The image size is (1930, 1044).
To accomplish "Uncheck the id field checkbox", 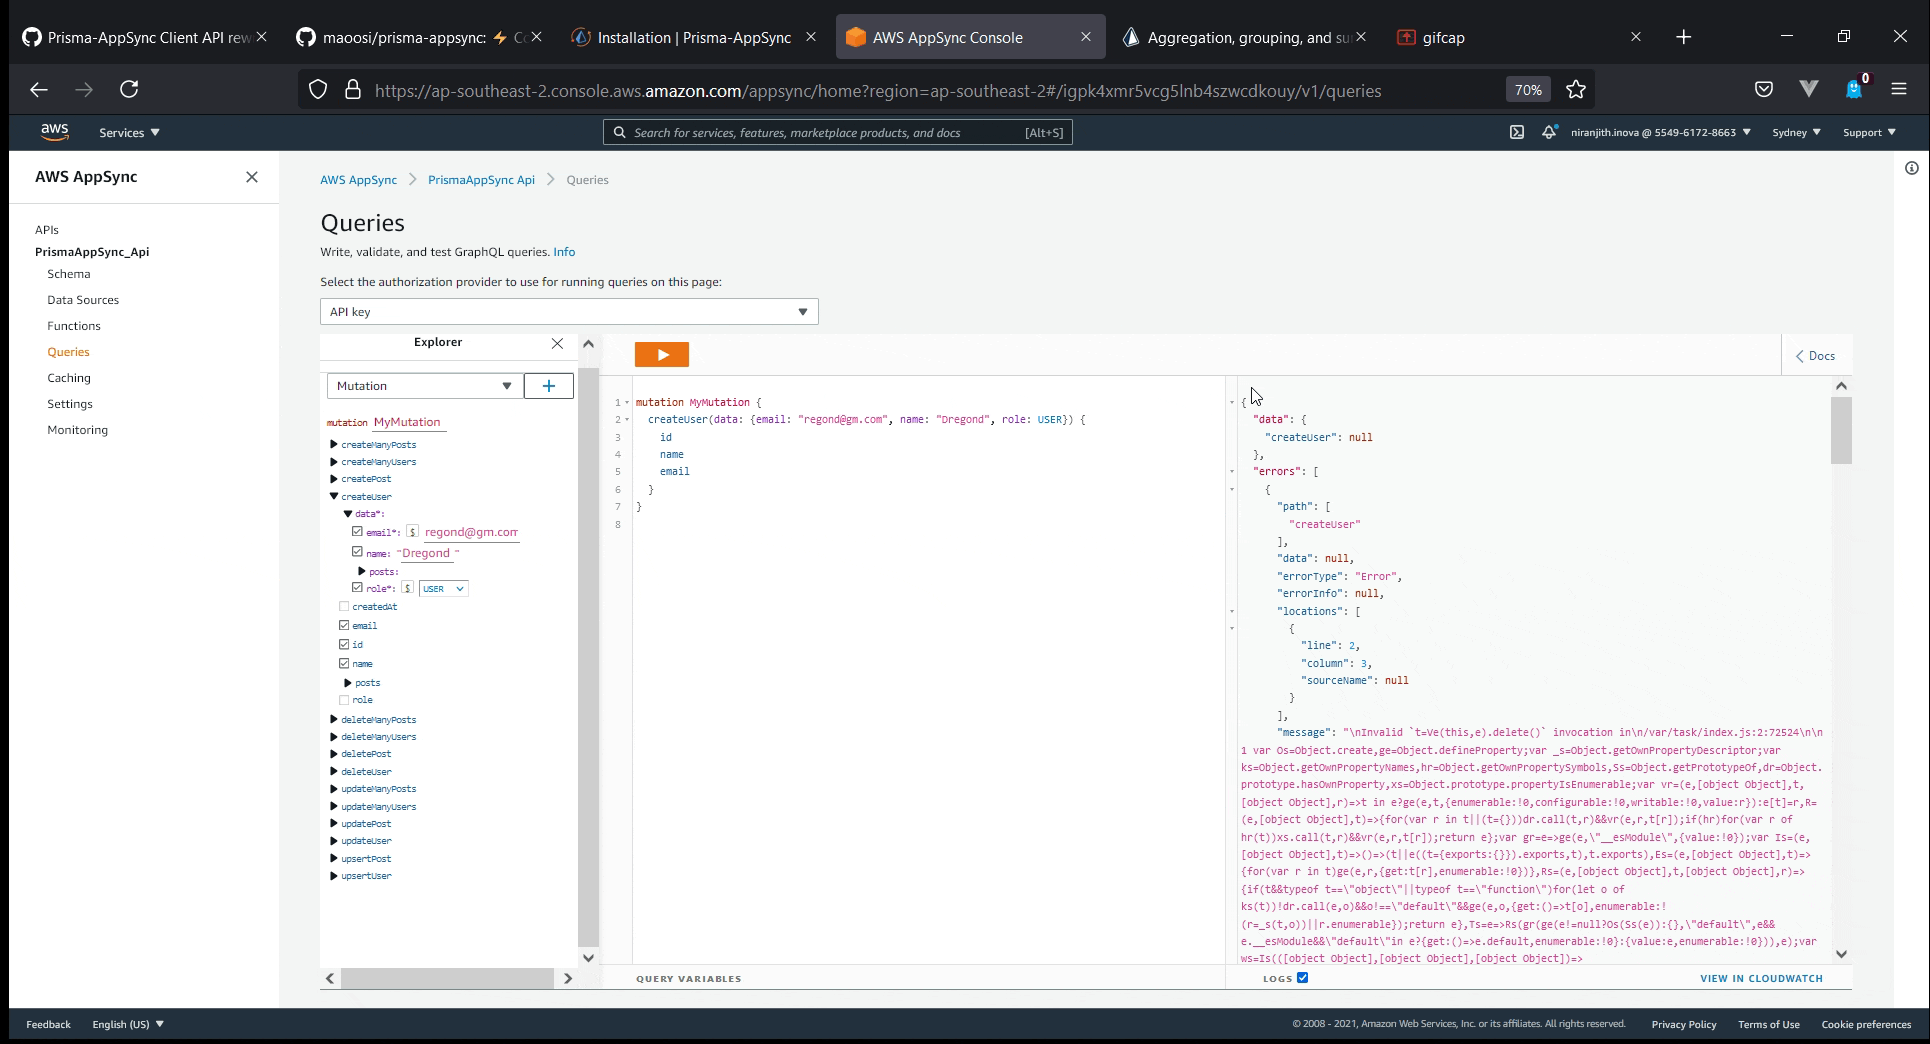I will click(x=344, y=645).
